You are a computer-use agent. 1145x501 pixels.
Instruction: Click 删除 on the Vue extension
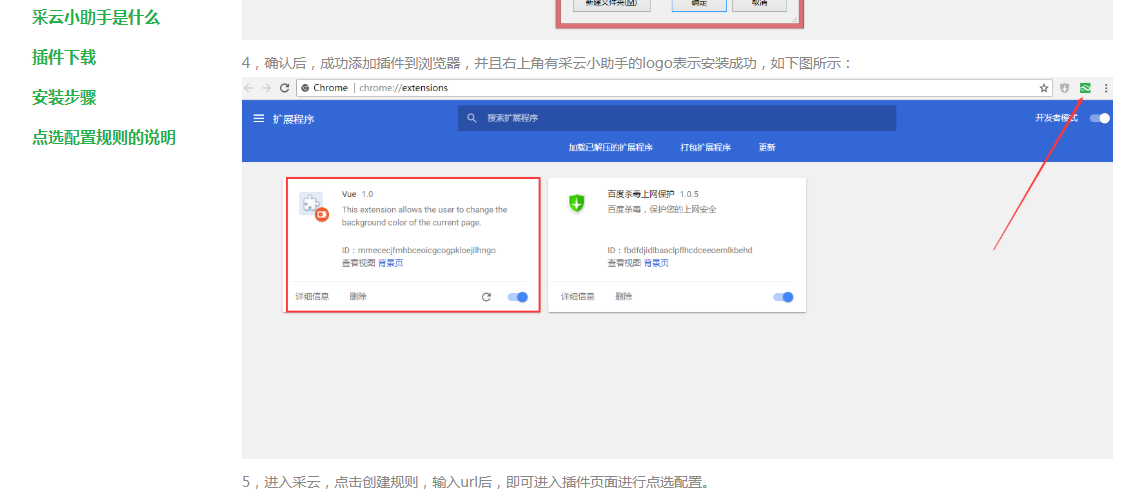[358, 297]
